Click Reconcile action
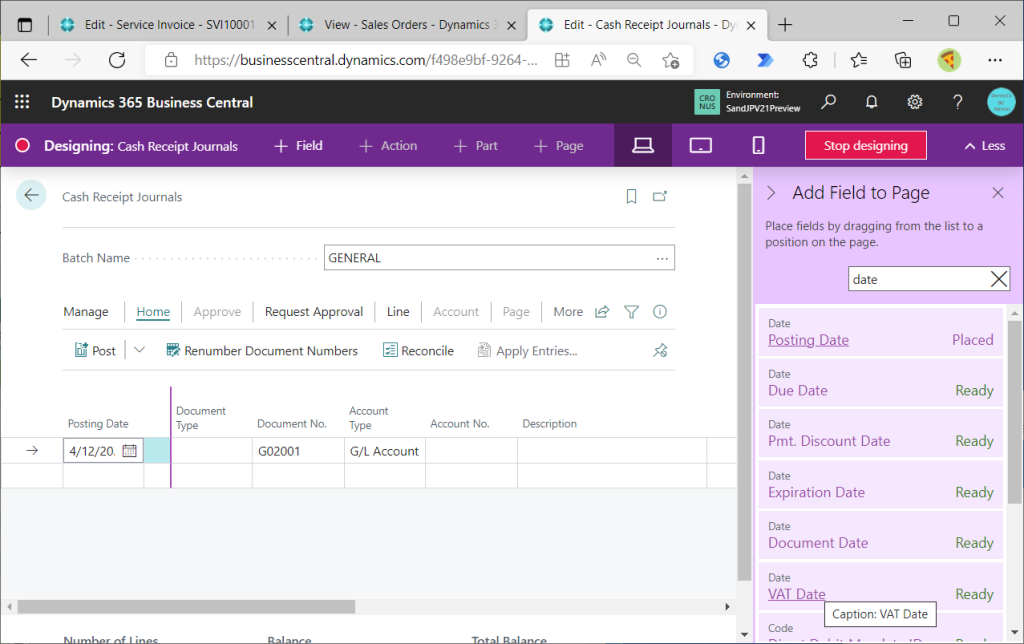 (418, 351)
